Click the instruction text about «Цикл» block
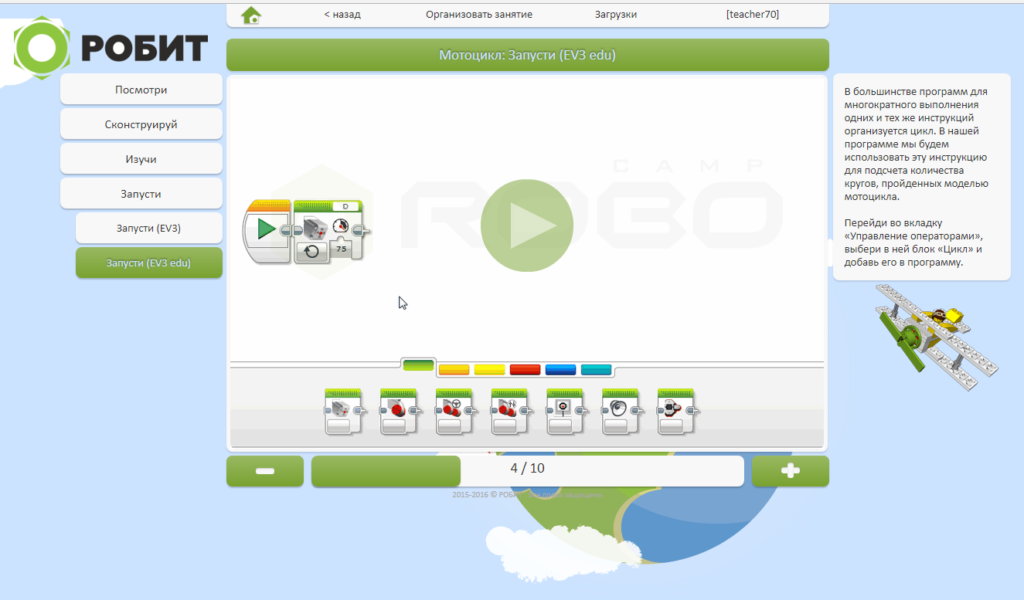Viewport: 1024px width, 600px height. pos(913,242)
